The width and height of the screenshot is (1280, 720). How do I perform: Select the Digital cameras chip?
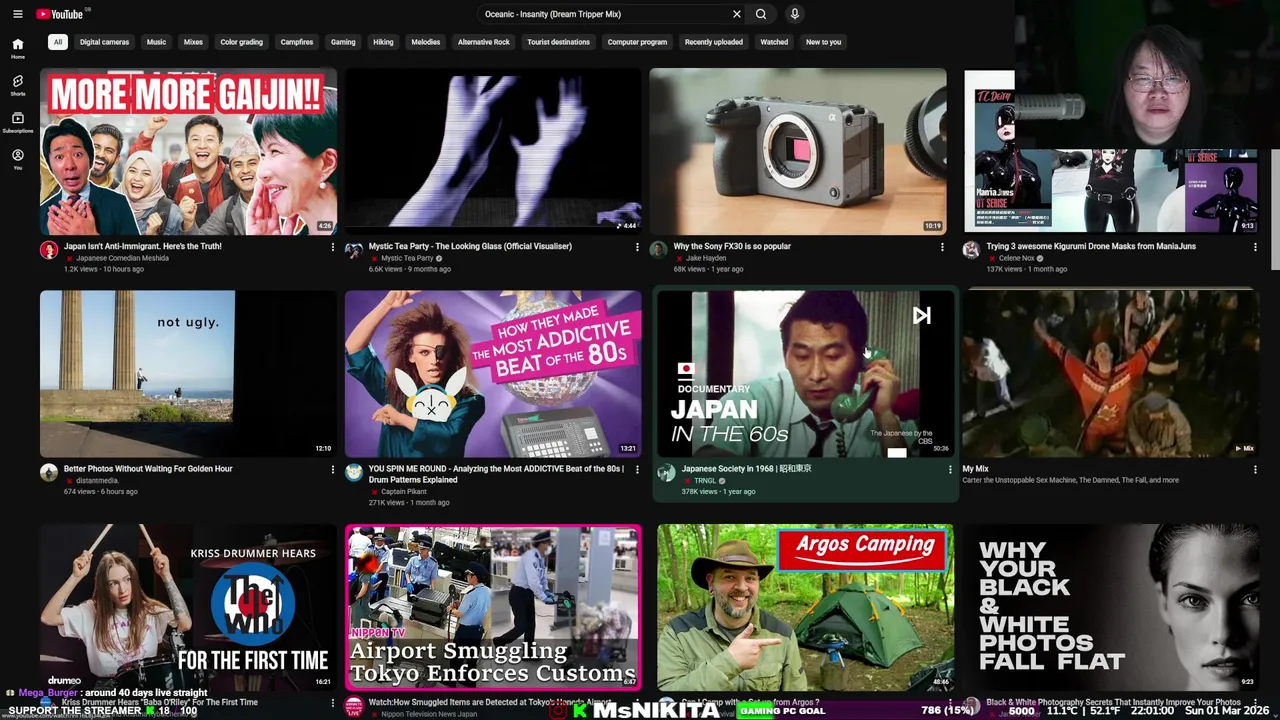(x=104, y=42)
